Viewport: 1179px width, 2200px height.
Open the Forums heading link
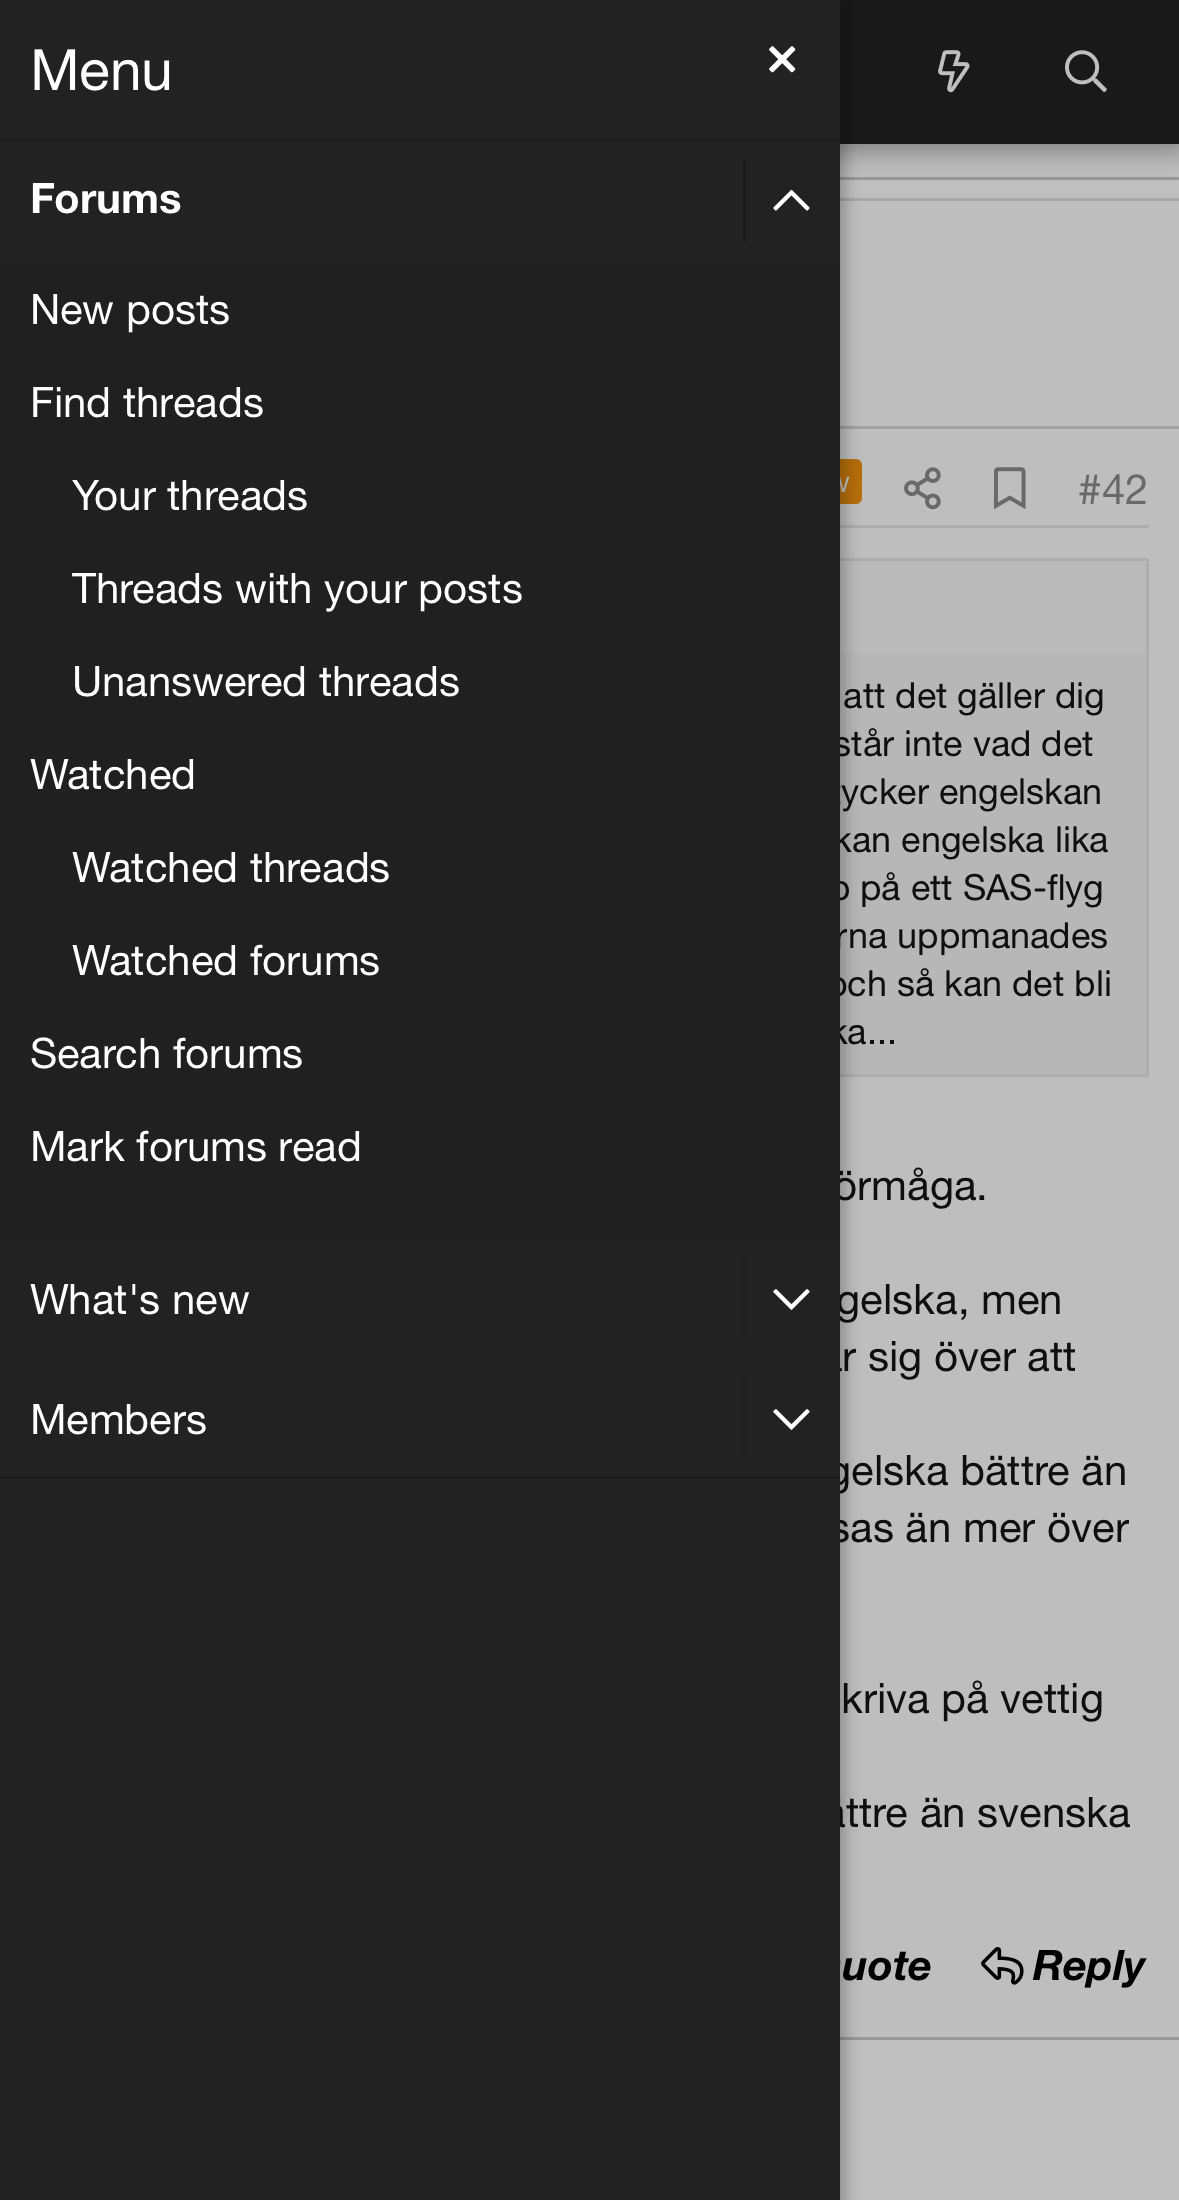106,199
